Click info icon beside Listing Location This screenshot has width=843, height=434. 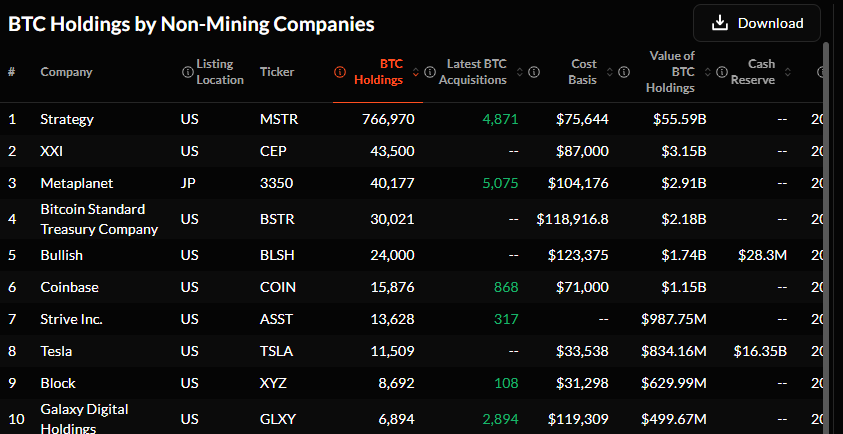[187, 72]
